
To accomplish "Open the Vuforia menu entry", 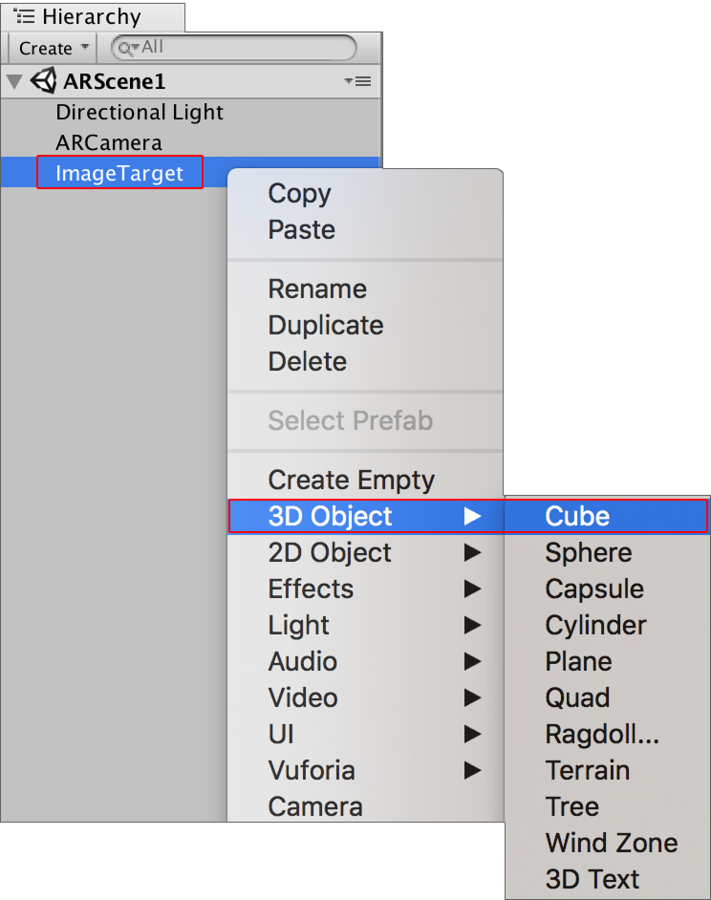I will [x=366, y=770].
